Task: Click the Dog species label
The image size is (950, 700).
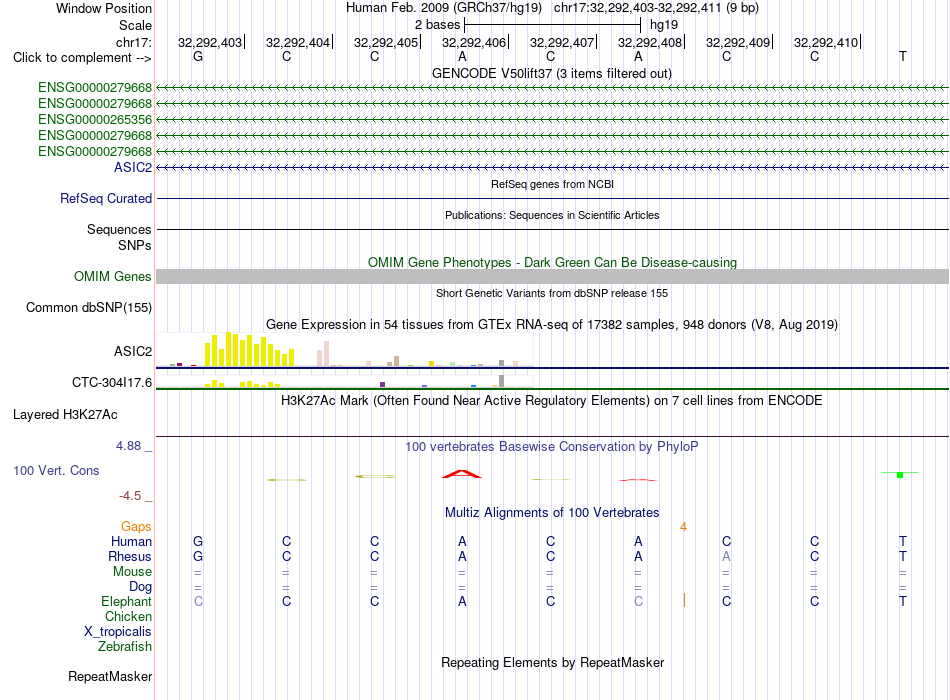Action: click(x=140, y=587)
